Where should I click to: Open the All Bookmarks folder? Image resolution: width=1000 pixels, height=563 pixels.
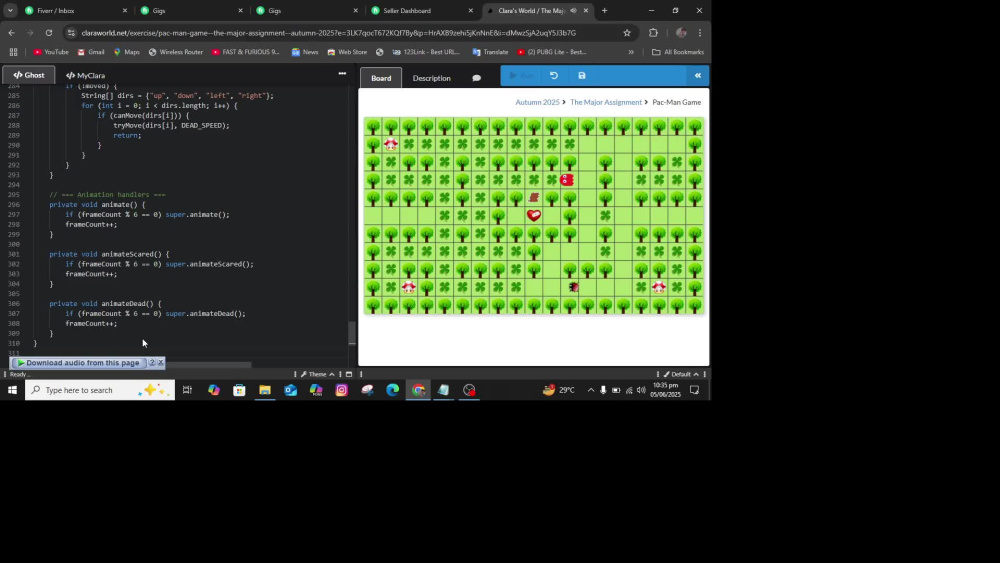click(x=678, y=52)
